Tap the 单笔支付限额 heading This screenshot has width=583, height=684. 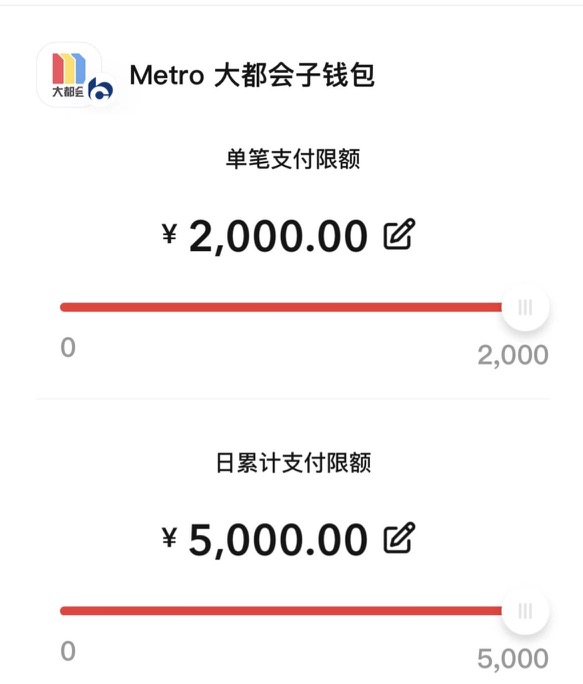[x=293, y=158]
